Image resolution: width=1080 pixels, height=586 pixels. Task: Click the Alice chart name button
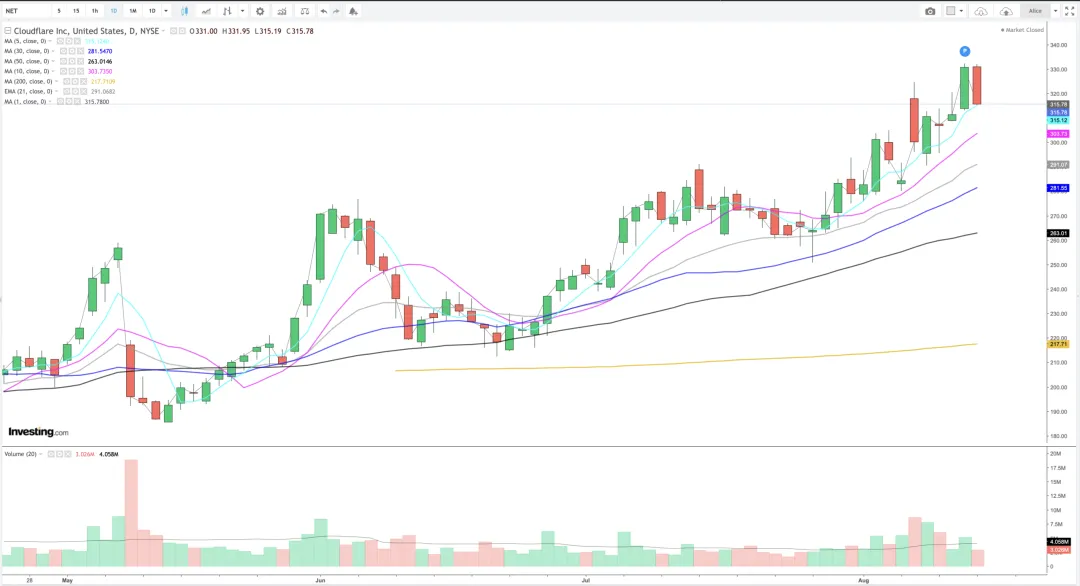coord(1035,11)
